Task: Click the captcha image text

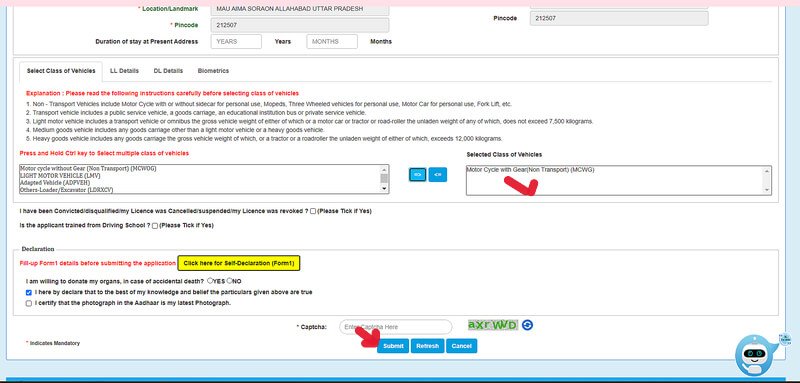Action: 493,325
